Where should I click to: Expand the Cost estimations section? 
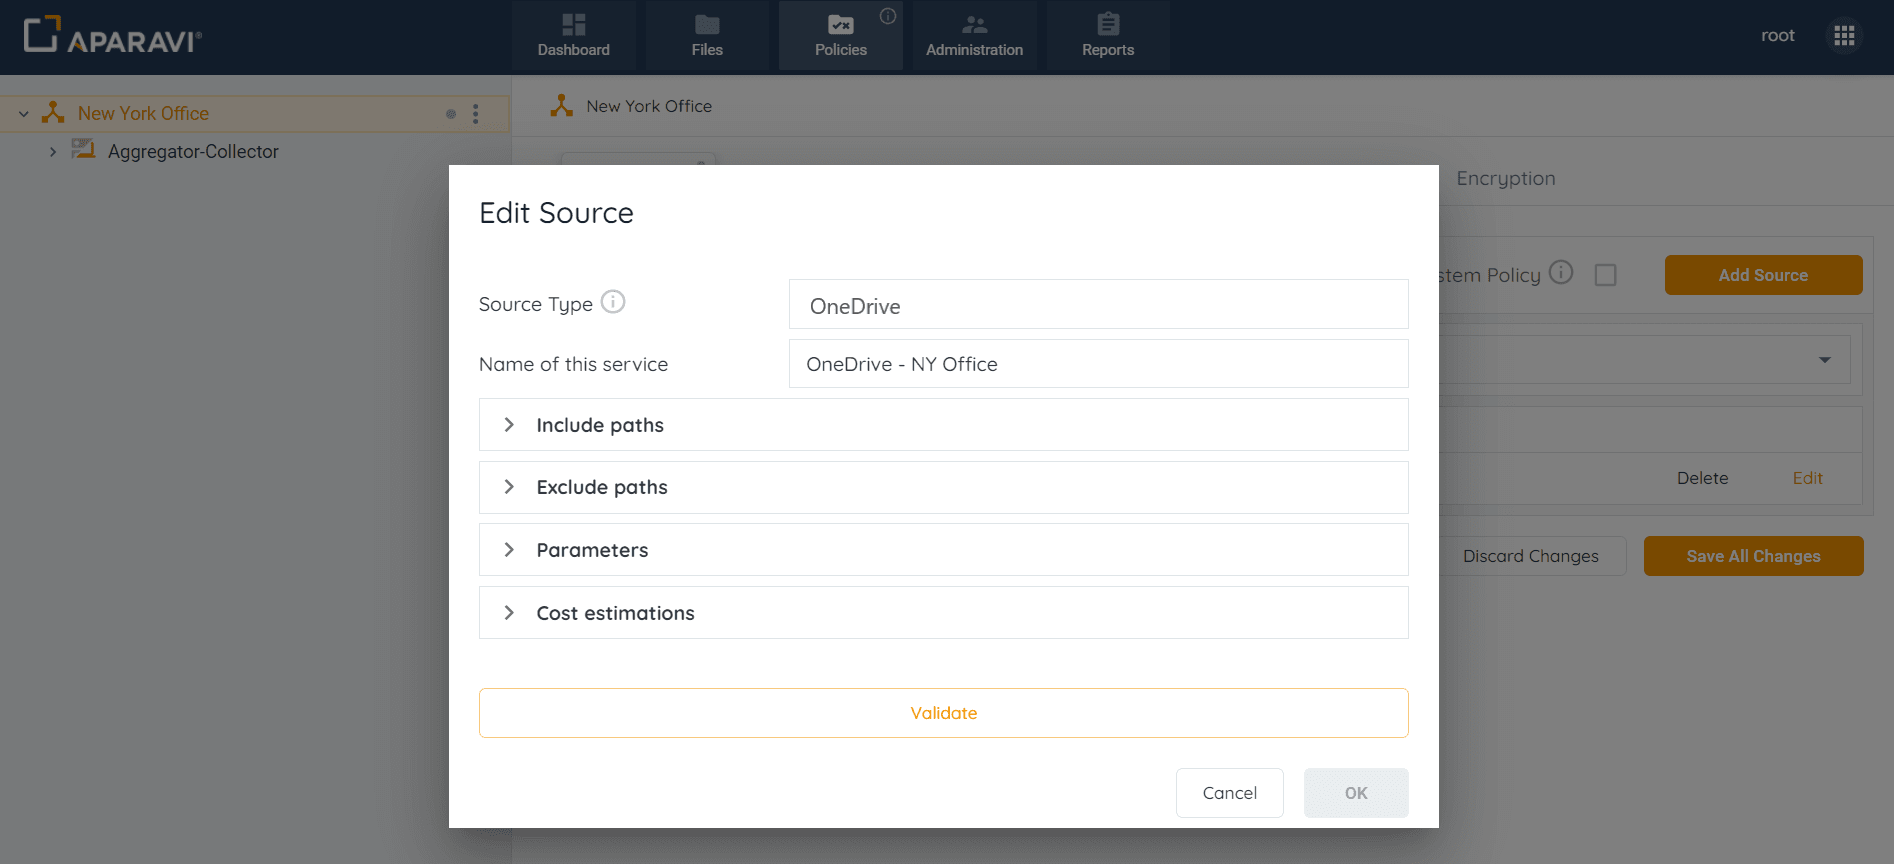pyautogui.click(x=943, y=613)
